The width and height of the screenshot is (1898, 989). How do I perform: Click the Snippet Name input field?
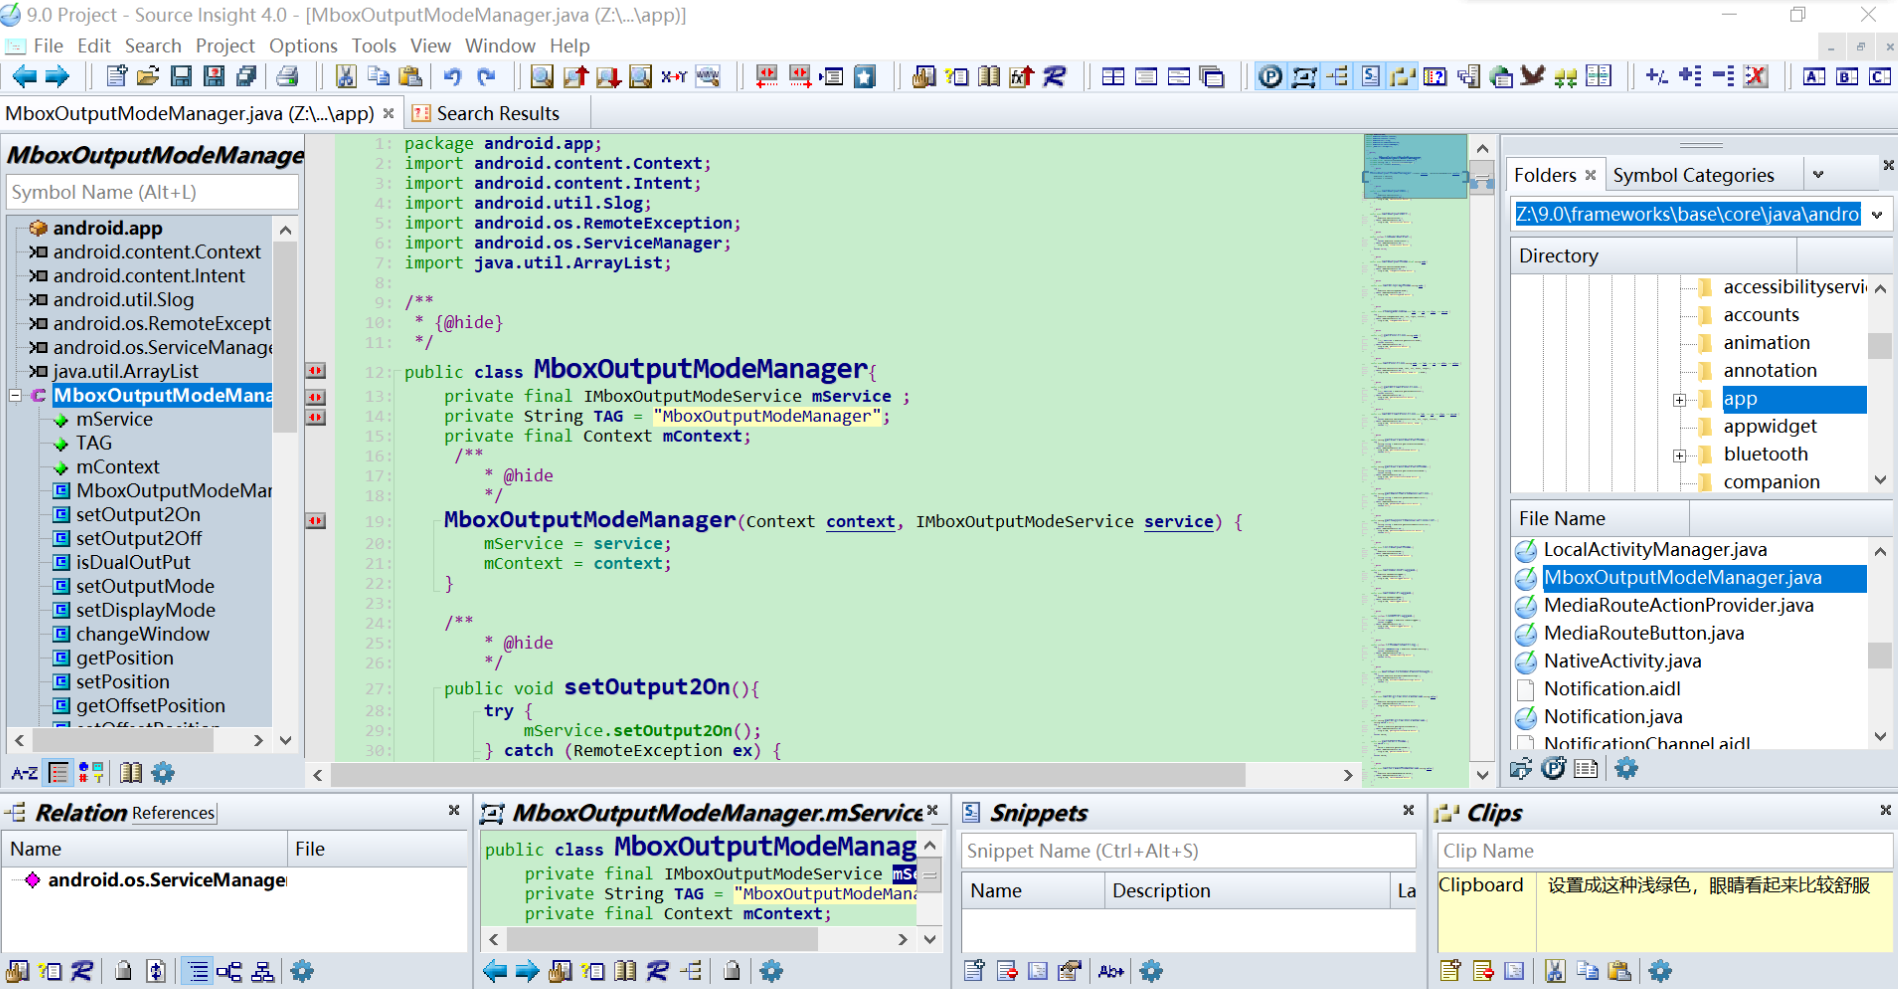point(1188,851)
